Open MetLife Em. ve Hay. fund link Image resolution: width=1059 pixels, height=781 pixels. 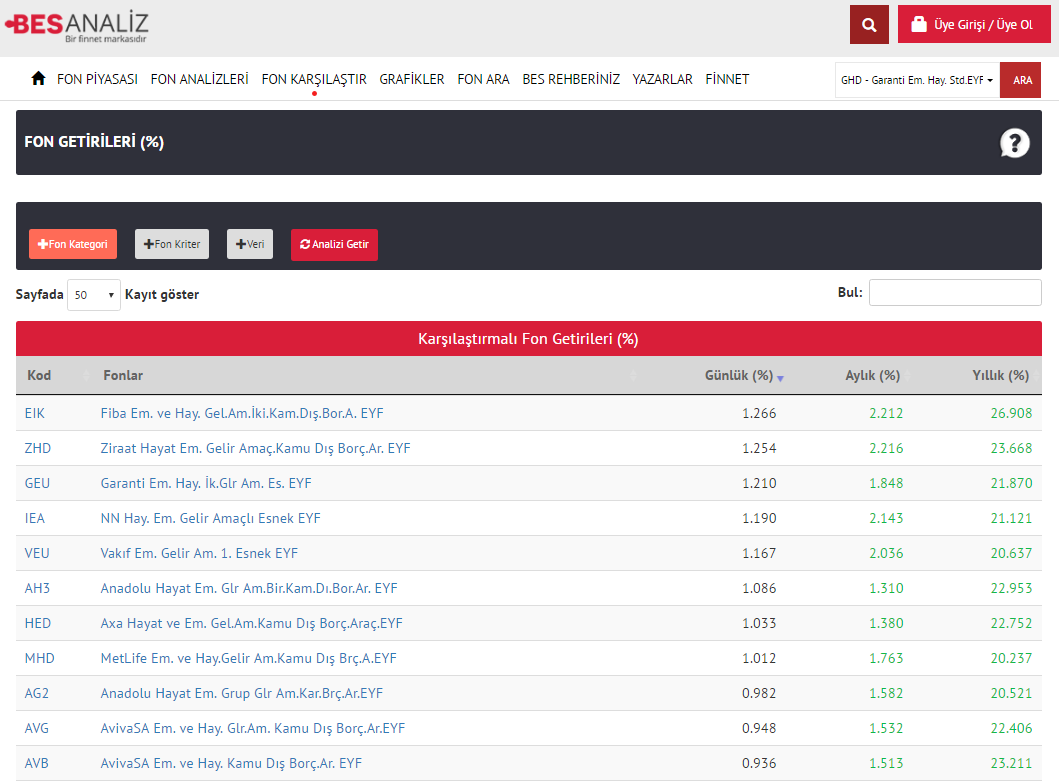[x=249, y=659]
